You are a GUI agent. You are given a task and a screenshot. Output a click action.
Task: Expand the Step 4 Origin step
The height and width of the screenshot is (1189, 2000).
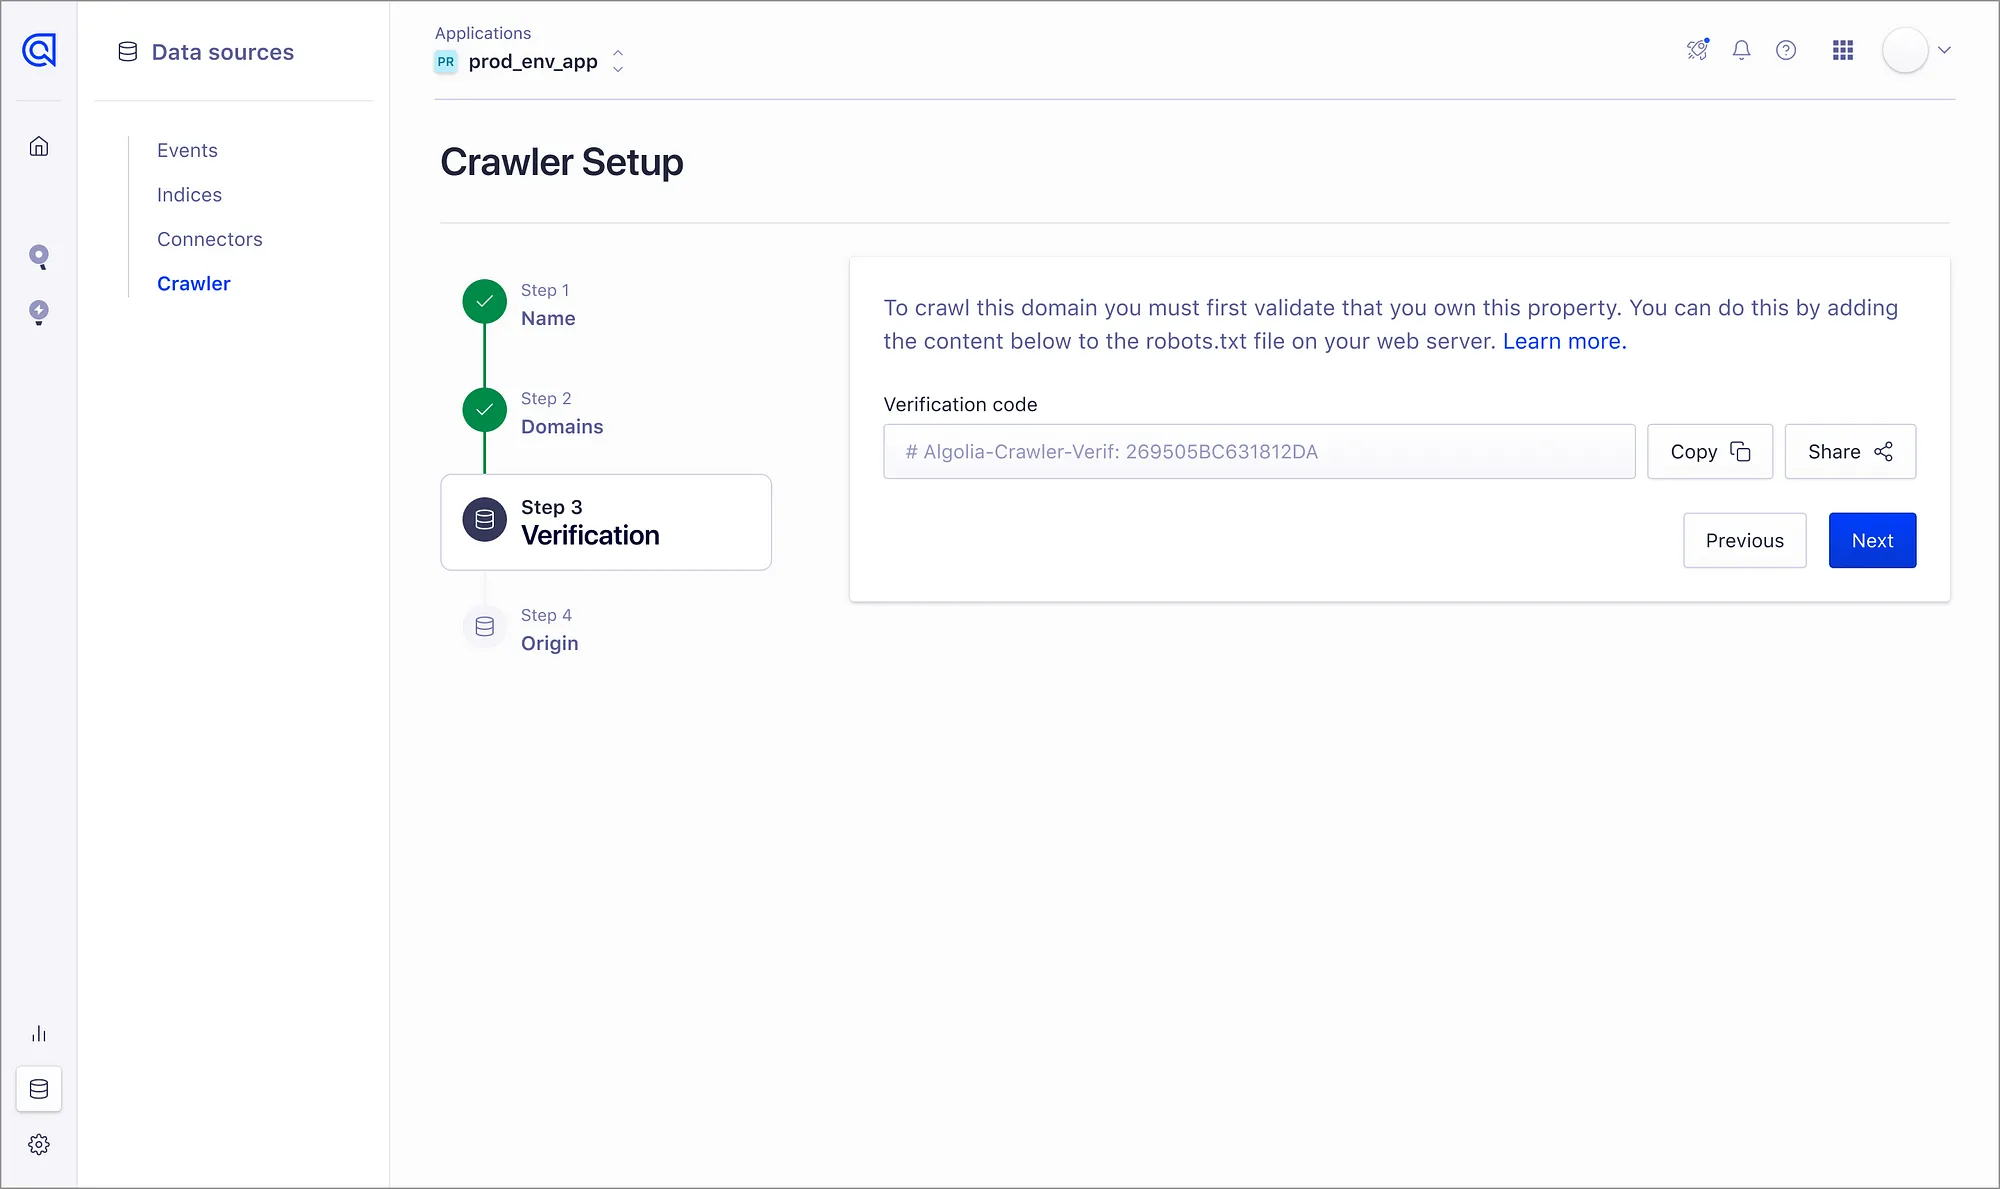[x=549, y=630]
